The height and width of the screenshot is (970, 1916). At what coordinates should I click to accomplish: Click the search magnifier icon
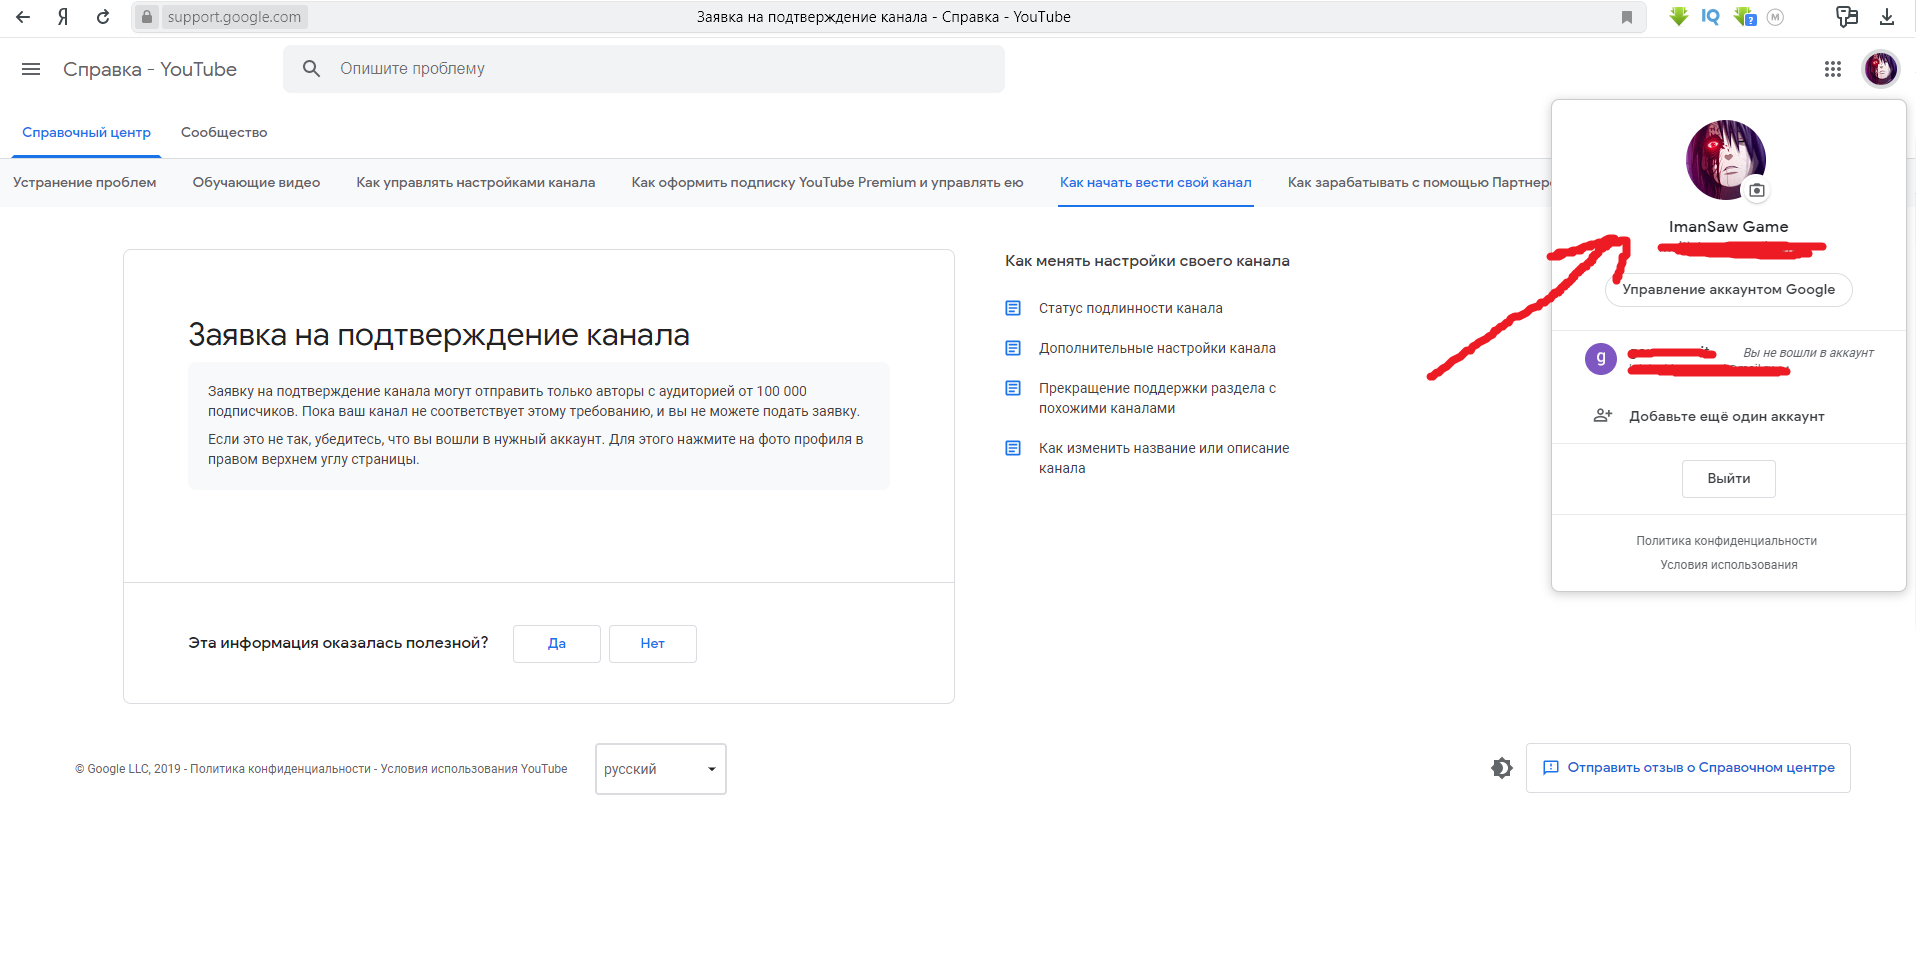click(x=312, y=68)
